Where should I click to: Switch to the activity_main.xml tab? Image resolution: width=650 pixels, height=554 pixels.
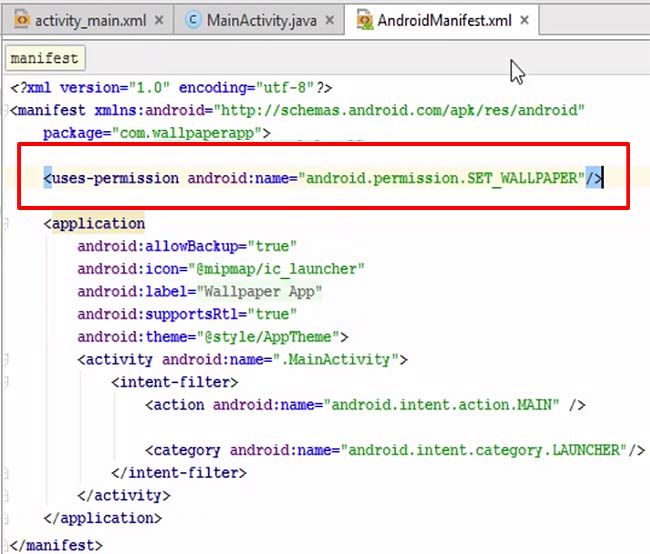[87, 20]
